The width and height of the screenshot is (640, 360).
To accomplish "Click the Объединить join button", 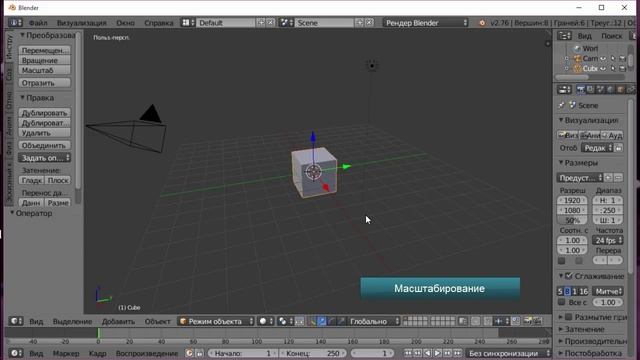I will (44, 145).
